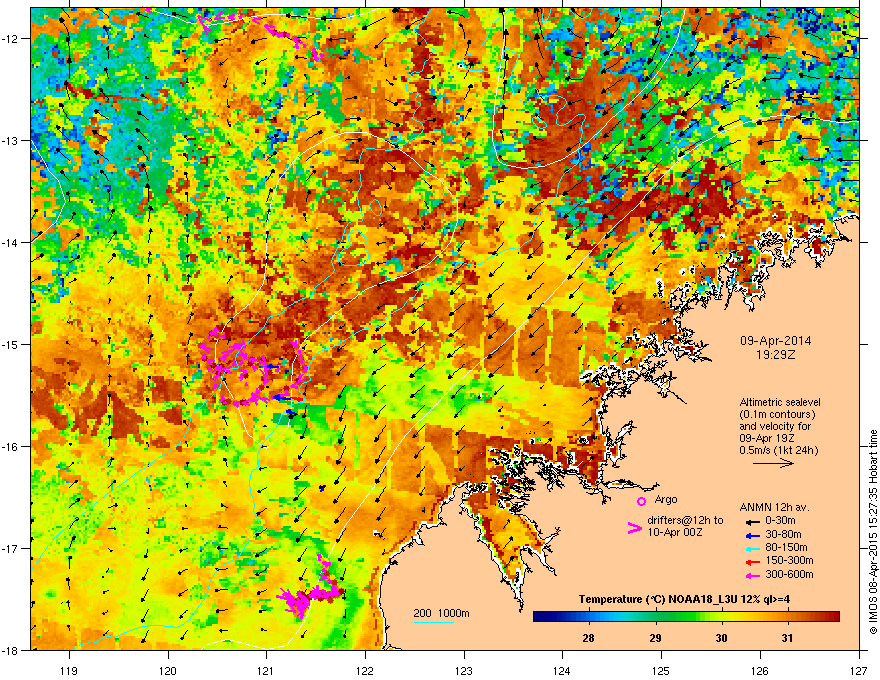Screen dimensions: 880x680
Task: Click longitude axis label '123'
Action: [464, 670]
